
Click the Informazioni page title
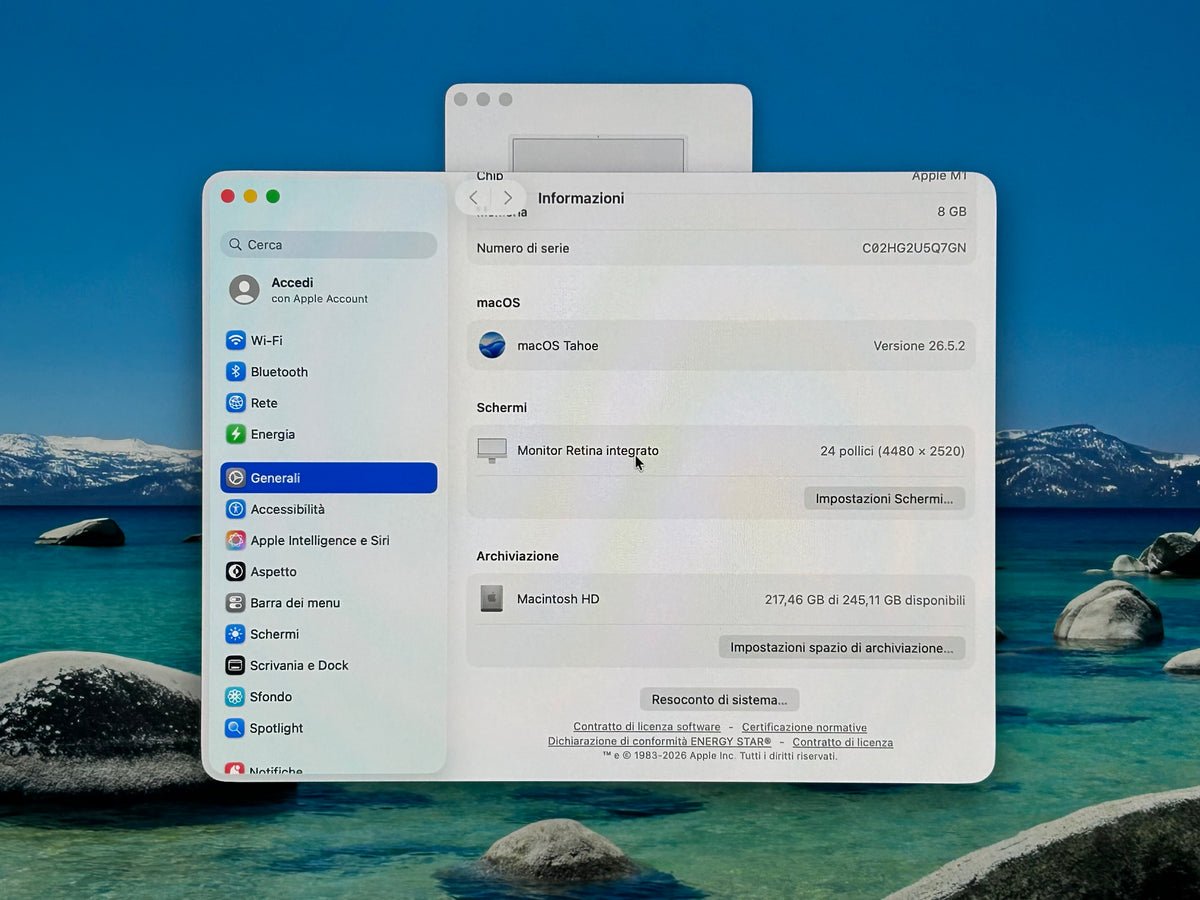(581, 198)
